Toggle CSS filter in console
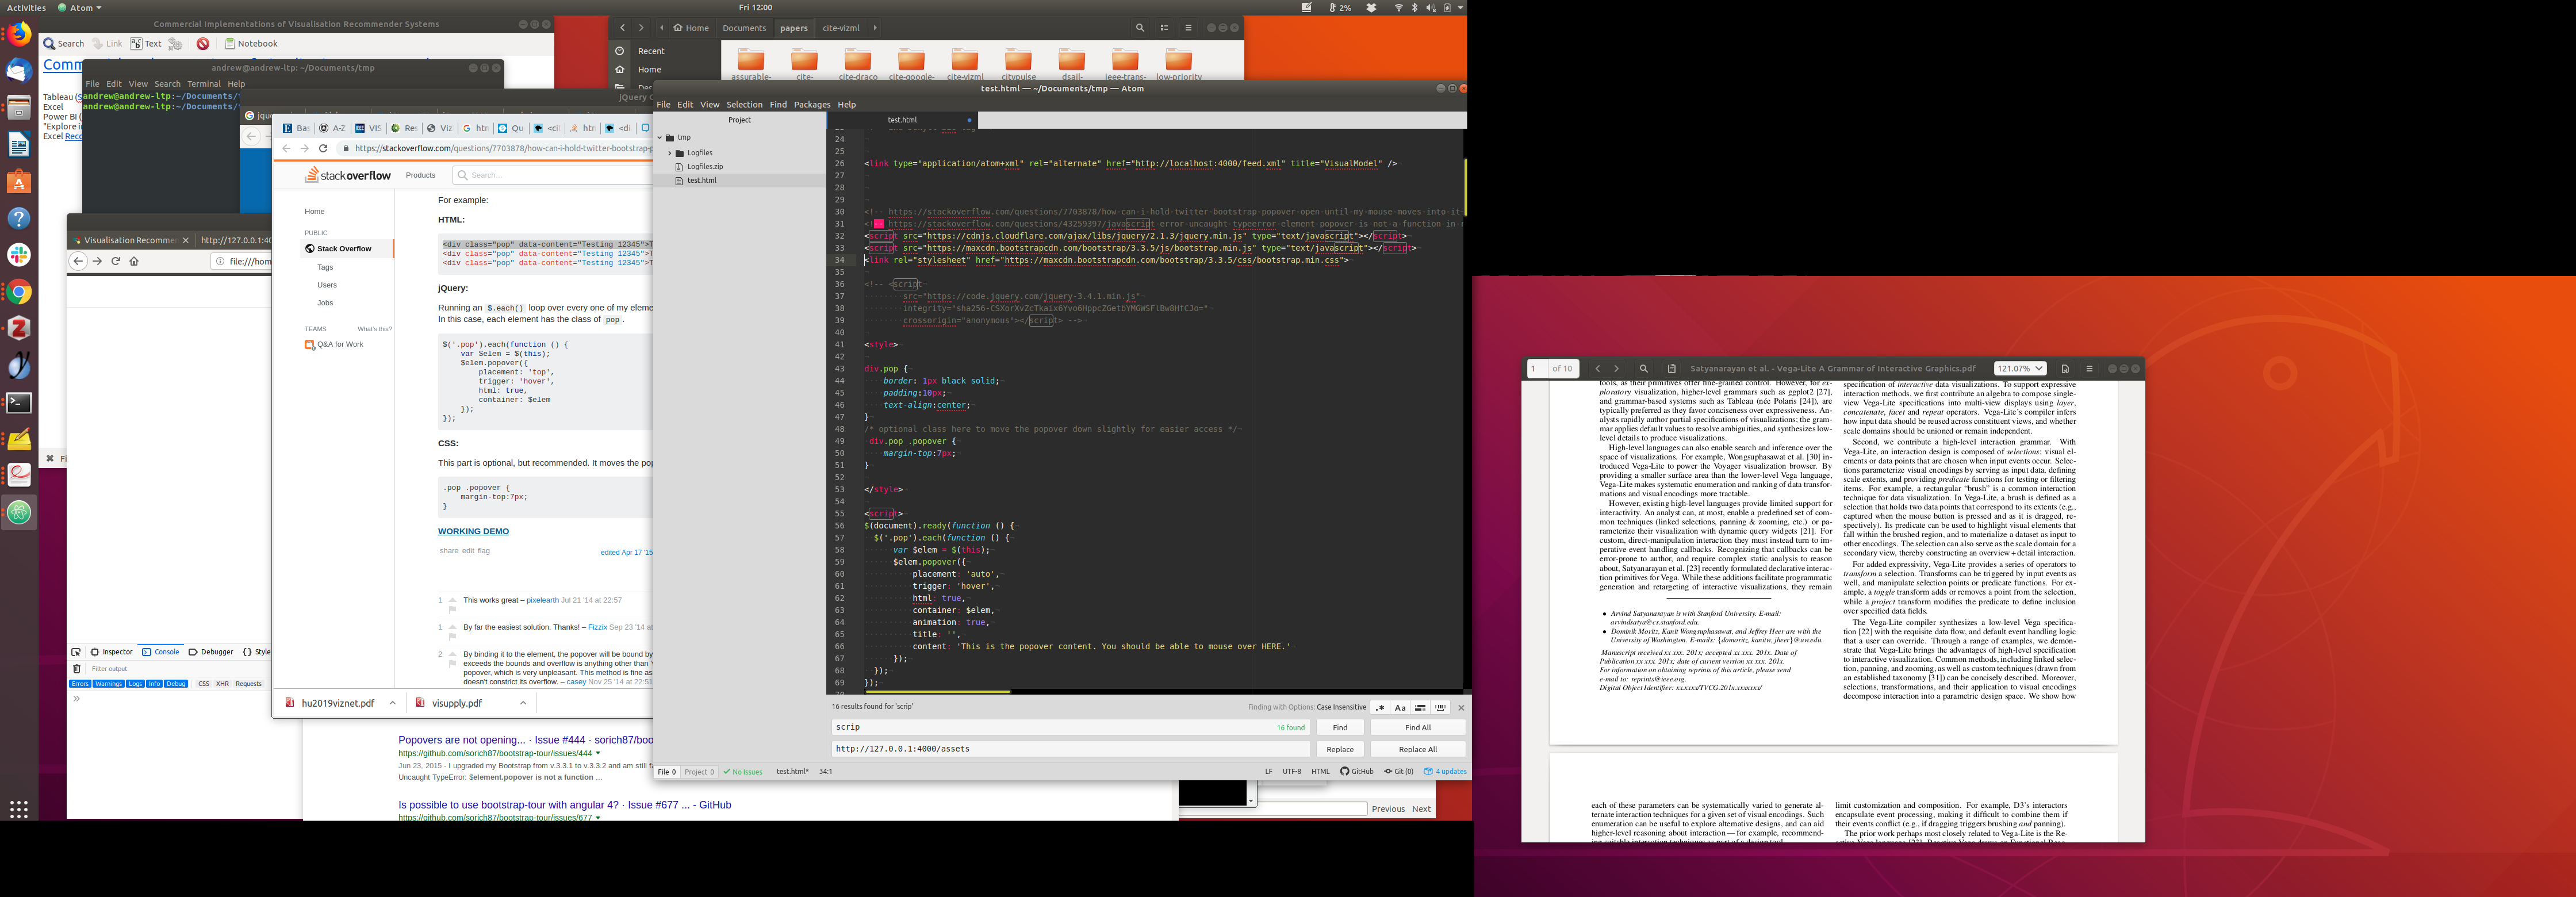 pyautogui.click(x=203, y=684)
